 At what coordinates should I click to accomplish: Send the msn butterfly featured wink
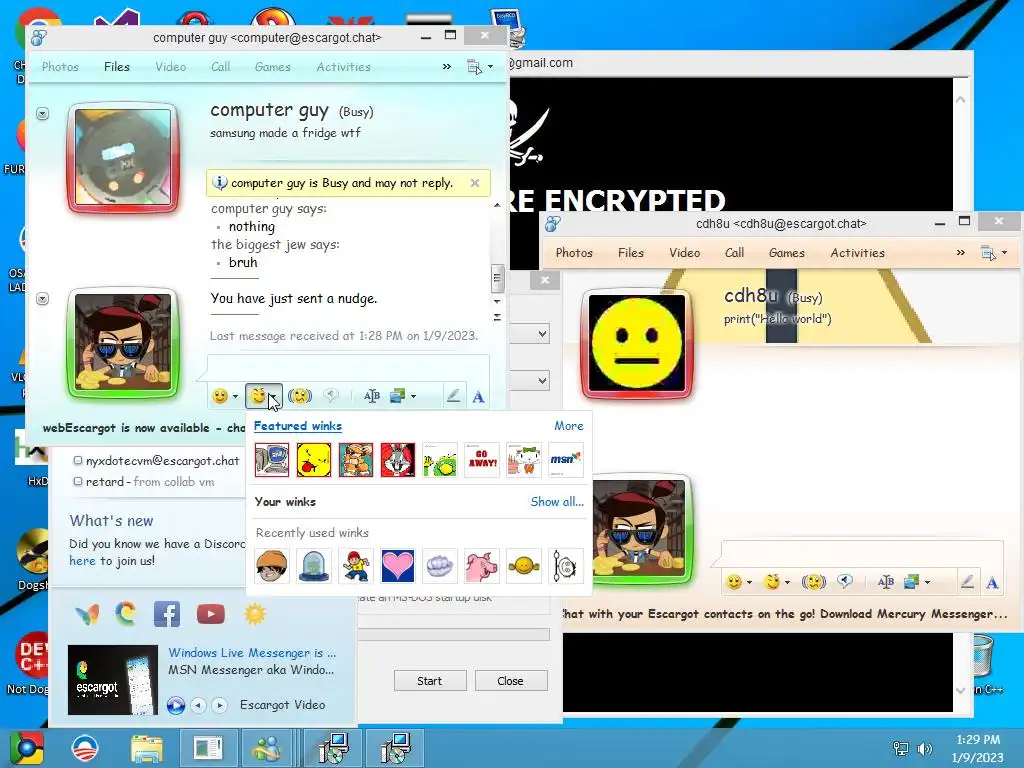point(566,460)
